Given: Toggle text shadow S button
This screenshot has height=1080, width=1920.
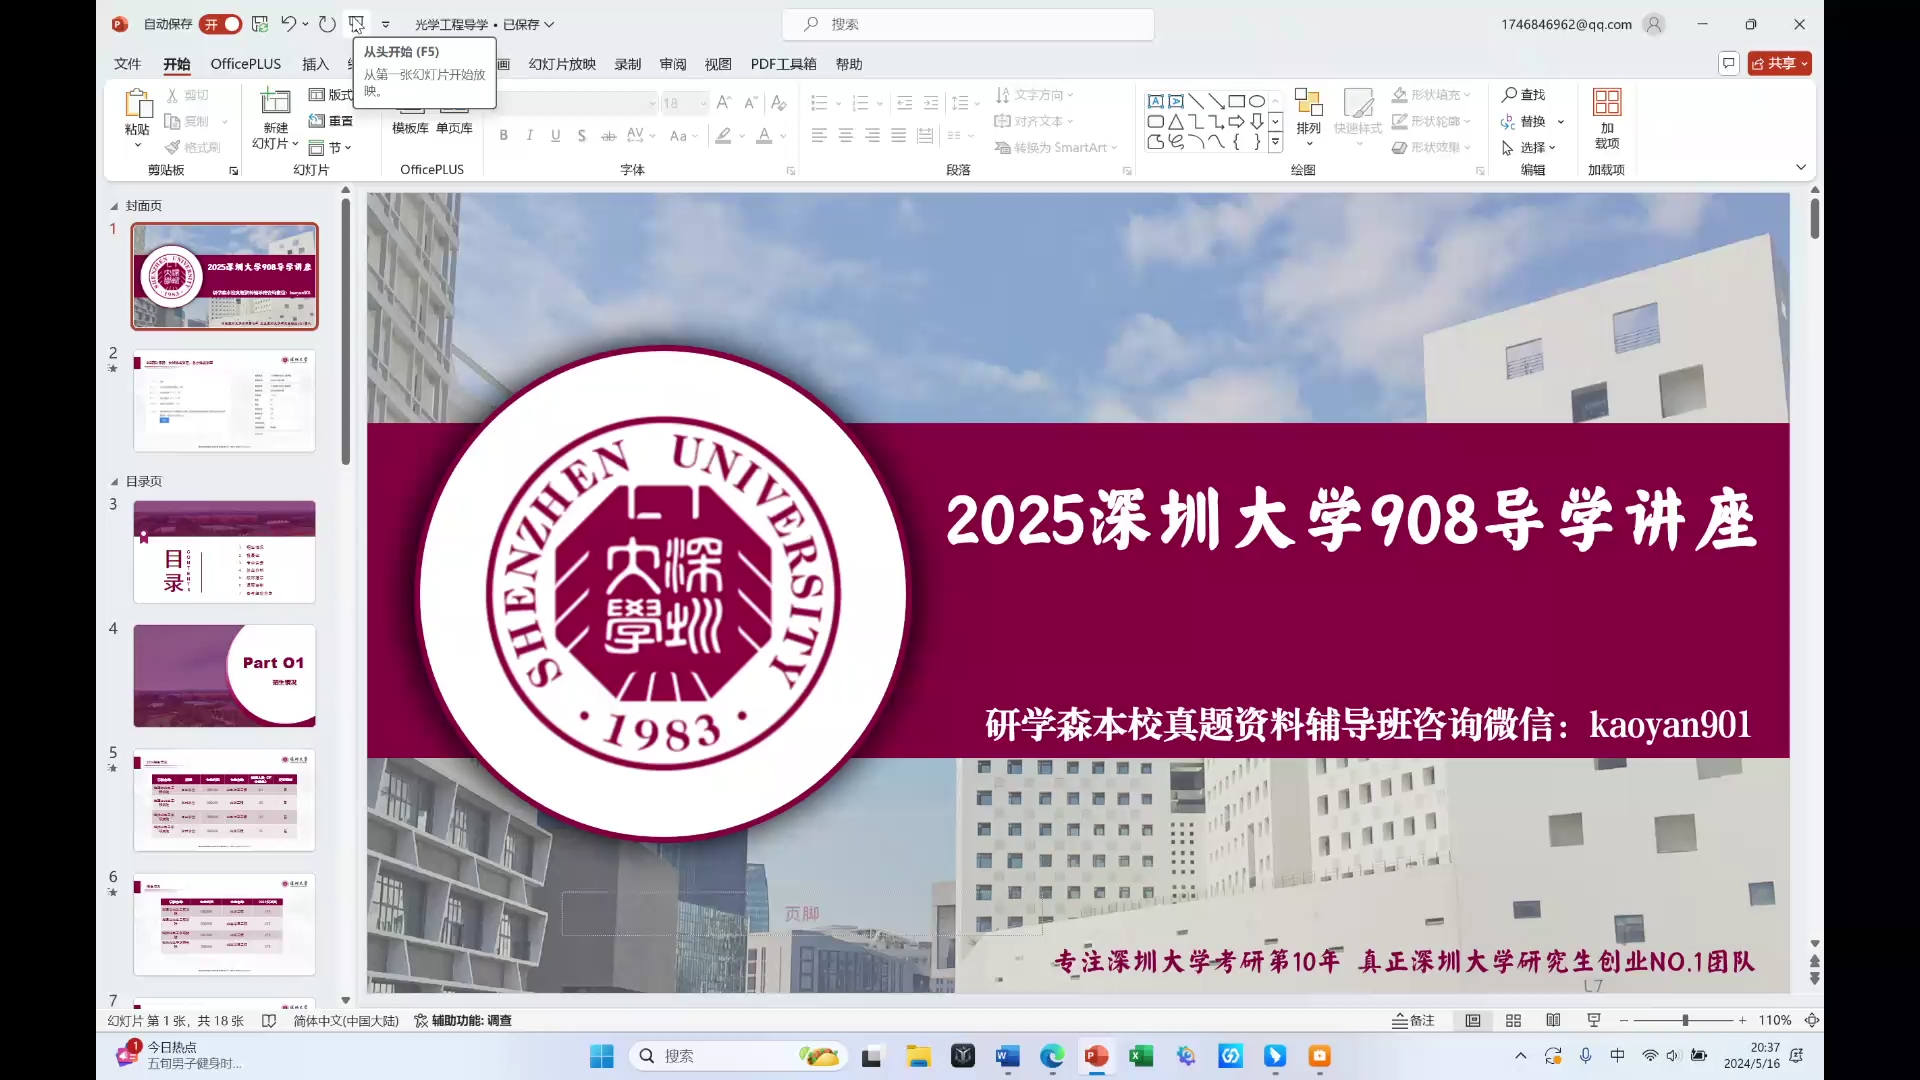Looking at the screenshot, I should 582,136.
